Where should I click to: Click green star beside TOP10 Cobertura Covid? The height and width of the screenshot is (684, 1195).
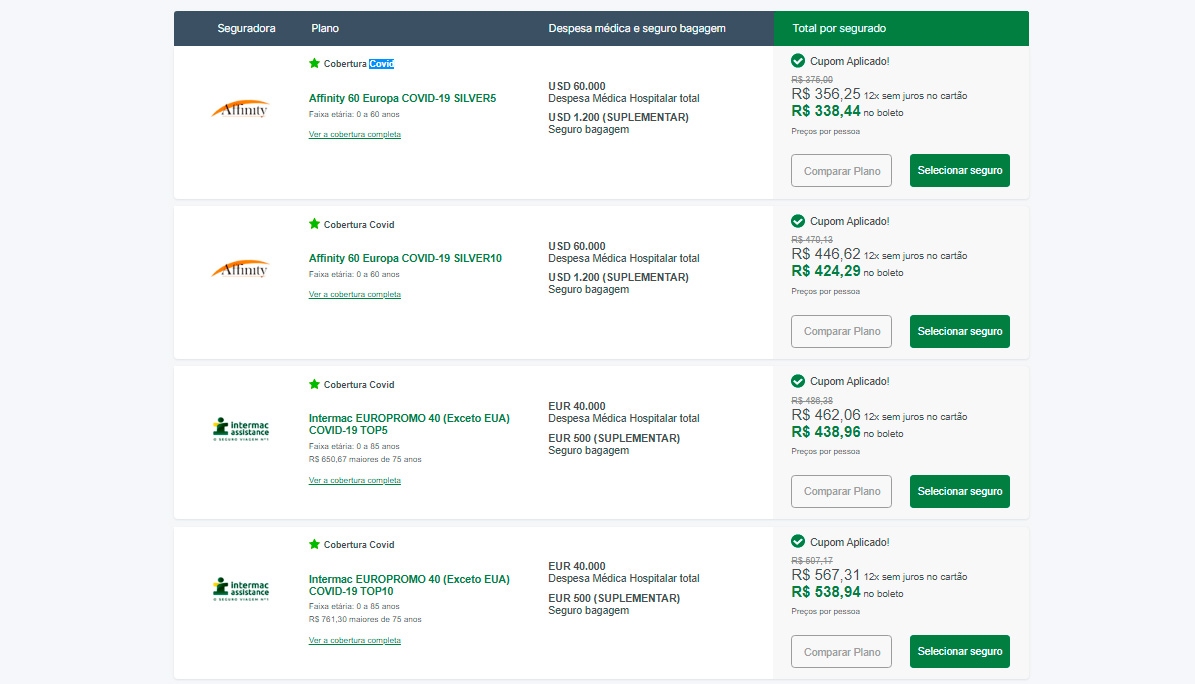tap(314, 544)
